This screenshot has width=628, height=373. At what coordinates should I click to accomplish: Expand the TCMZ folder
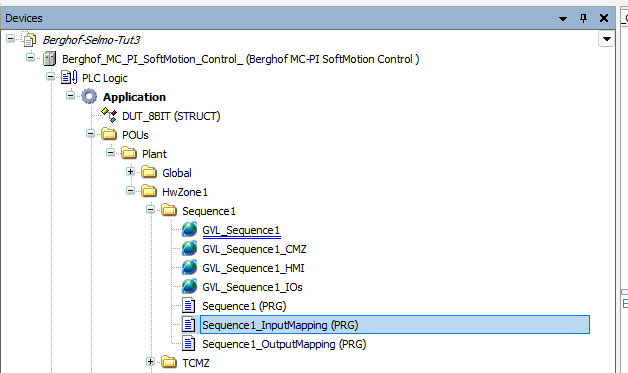[151, 361]
